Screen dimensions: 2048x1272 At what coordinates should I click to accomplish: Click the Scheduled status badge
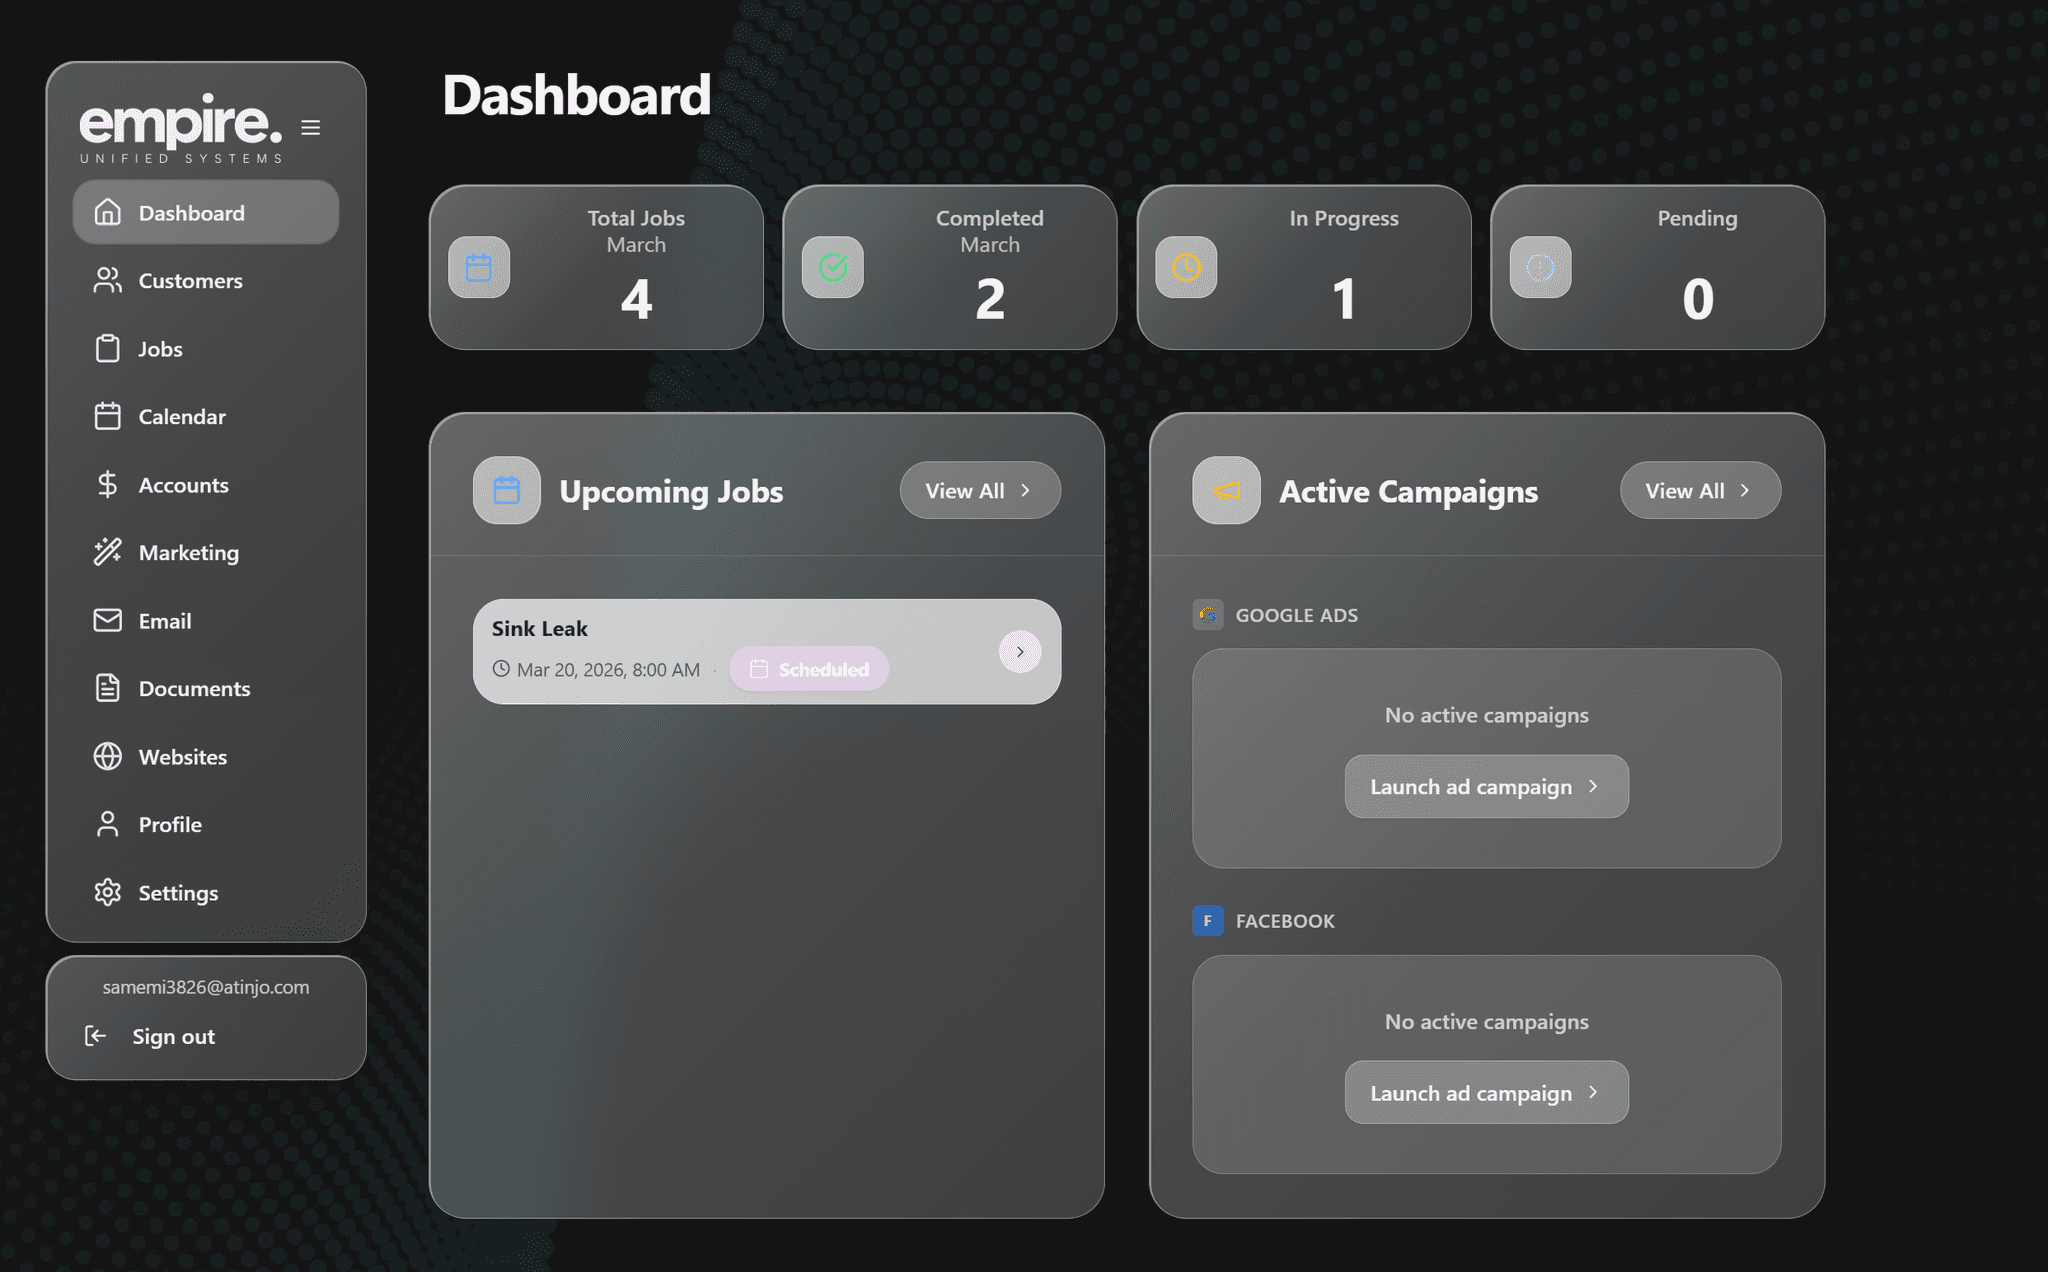[x=809, y=669]
